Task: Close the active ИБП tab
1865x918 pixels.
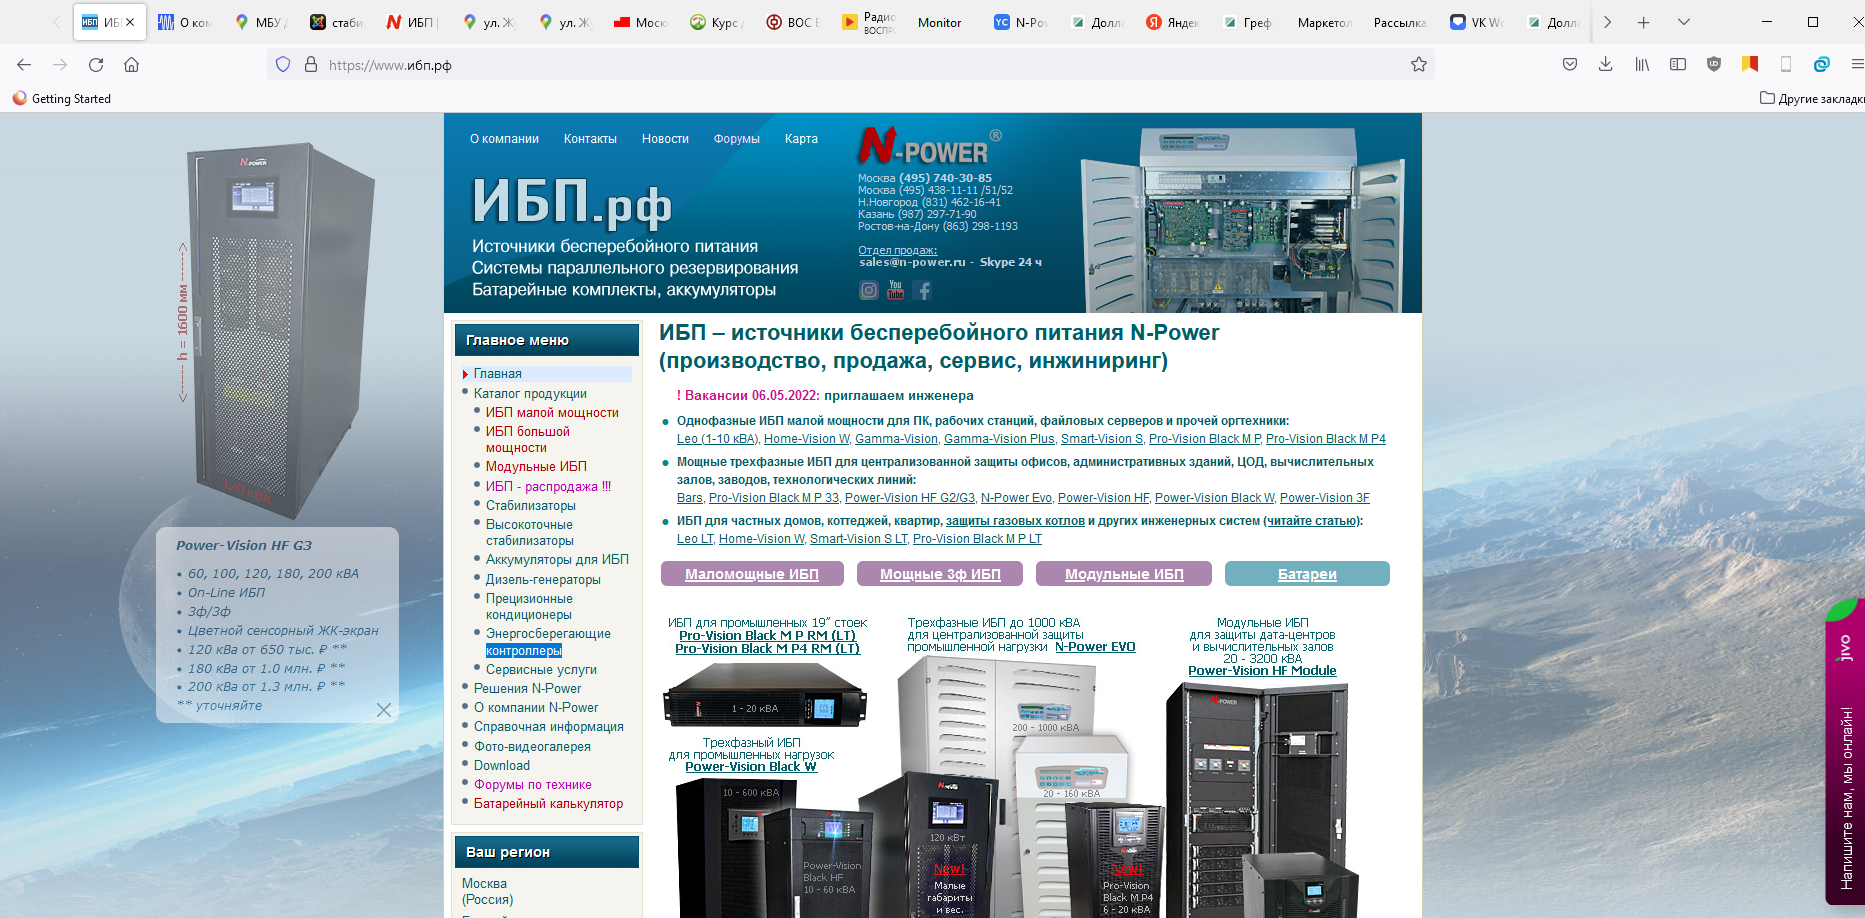Action: pyautogui.click(x=131, y=22)
